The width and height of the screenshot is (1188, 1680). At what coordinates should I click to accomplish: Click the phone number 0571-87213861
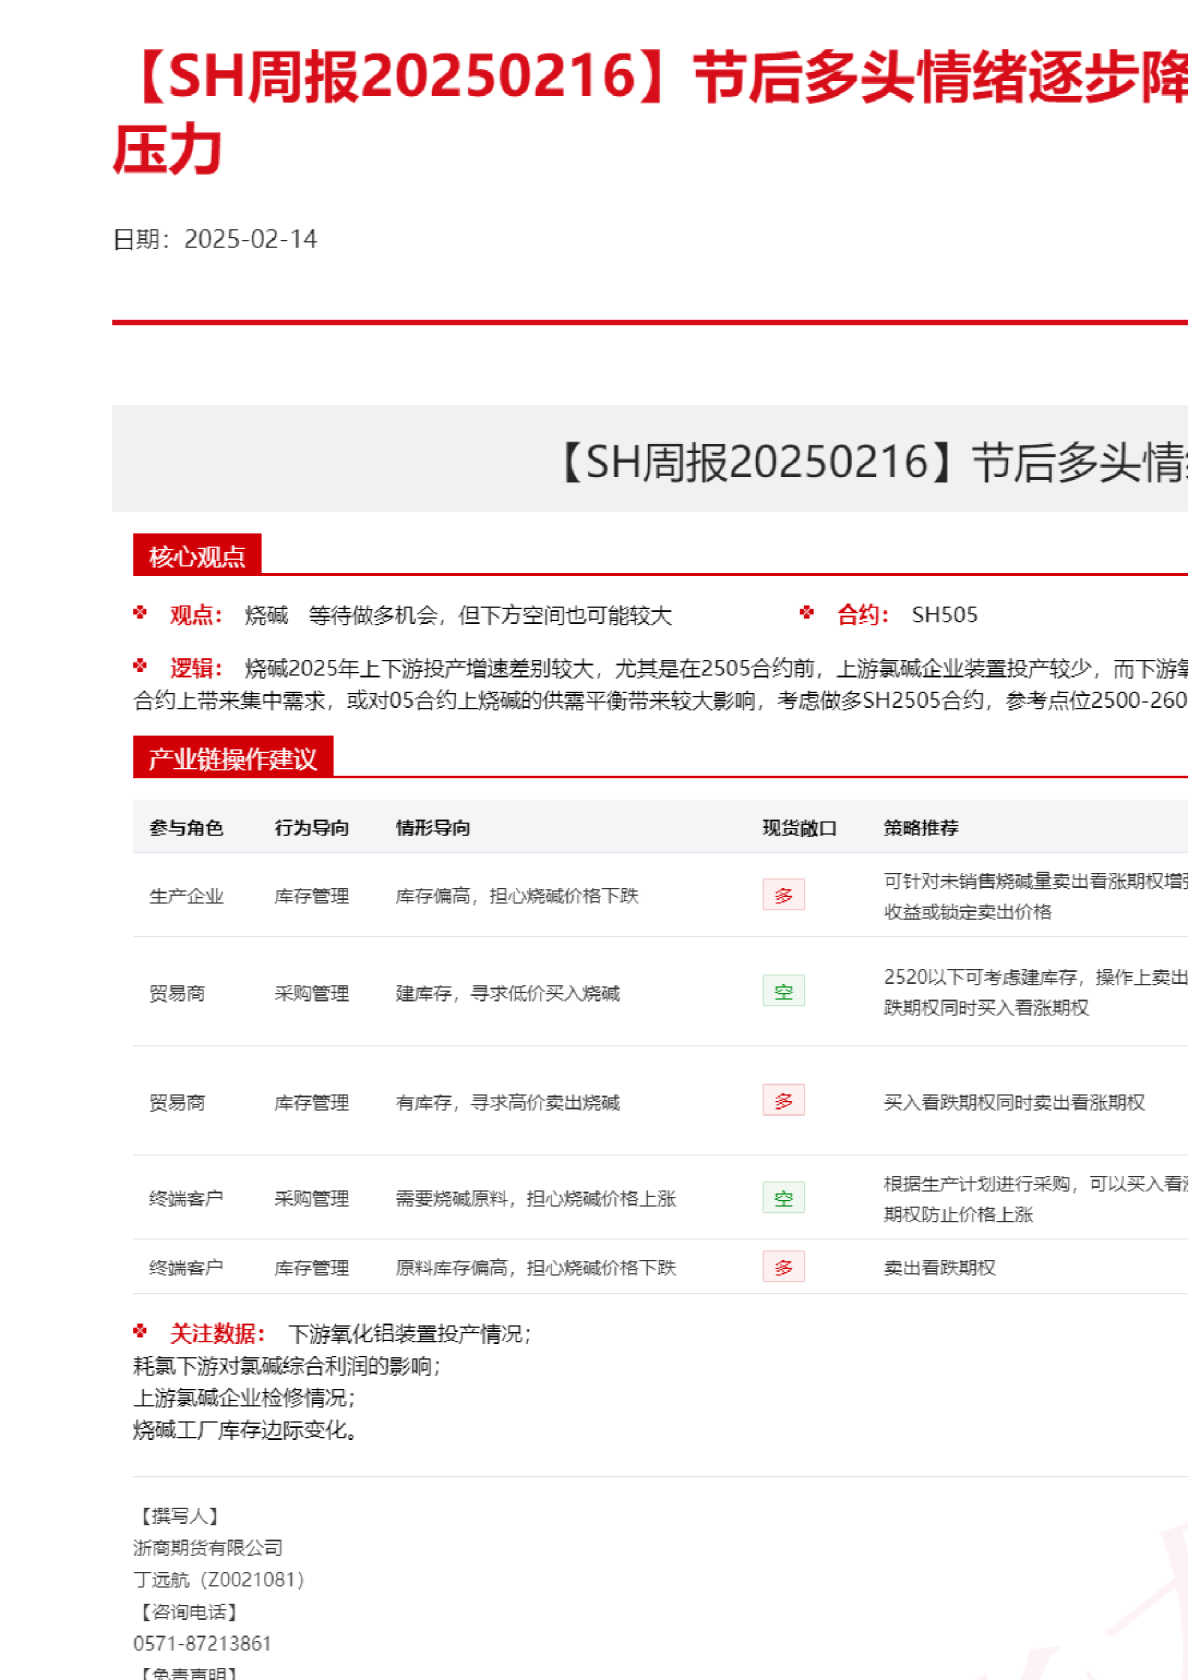tap(202, 1643)
